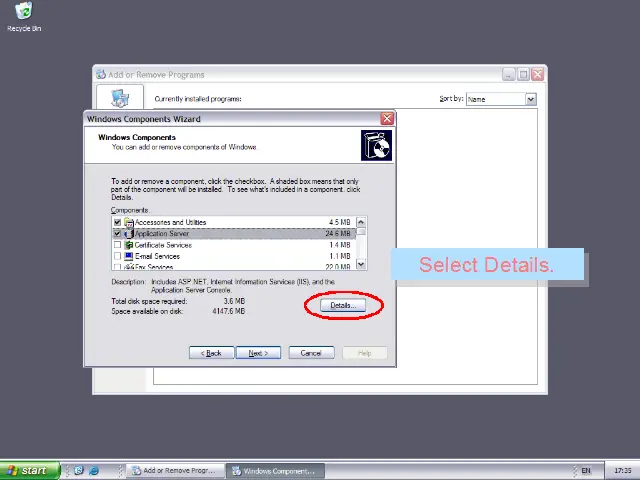Image resolution: width=640 pixels, height=480 pixels.
Task: Click the components list scroll down arrow
Action: [x=361, y=264]
